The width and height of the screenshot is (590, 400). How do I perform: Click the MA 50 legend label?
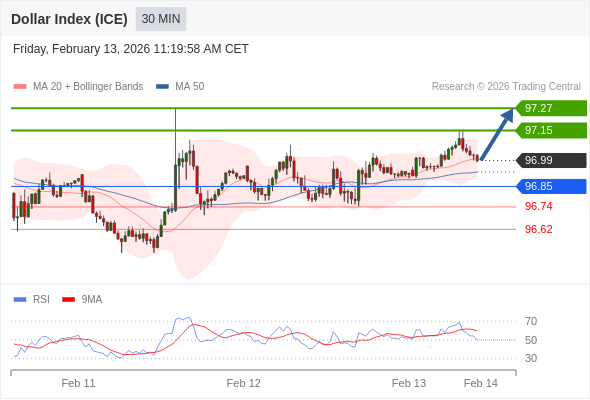[x=190, y=87]
